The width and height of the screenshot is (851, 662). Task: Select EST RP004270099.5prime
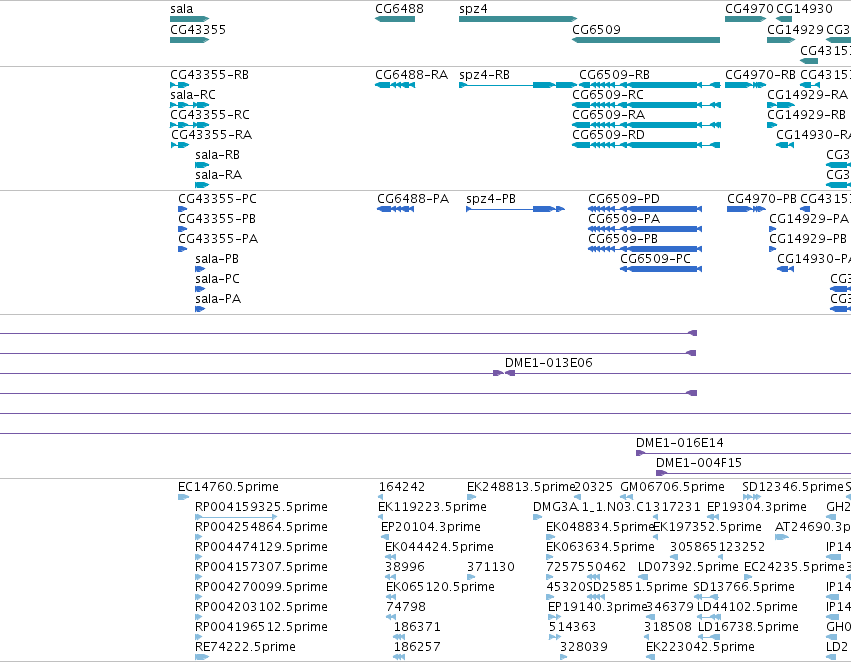[199, 597]
